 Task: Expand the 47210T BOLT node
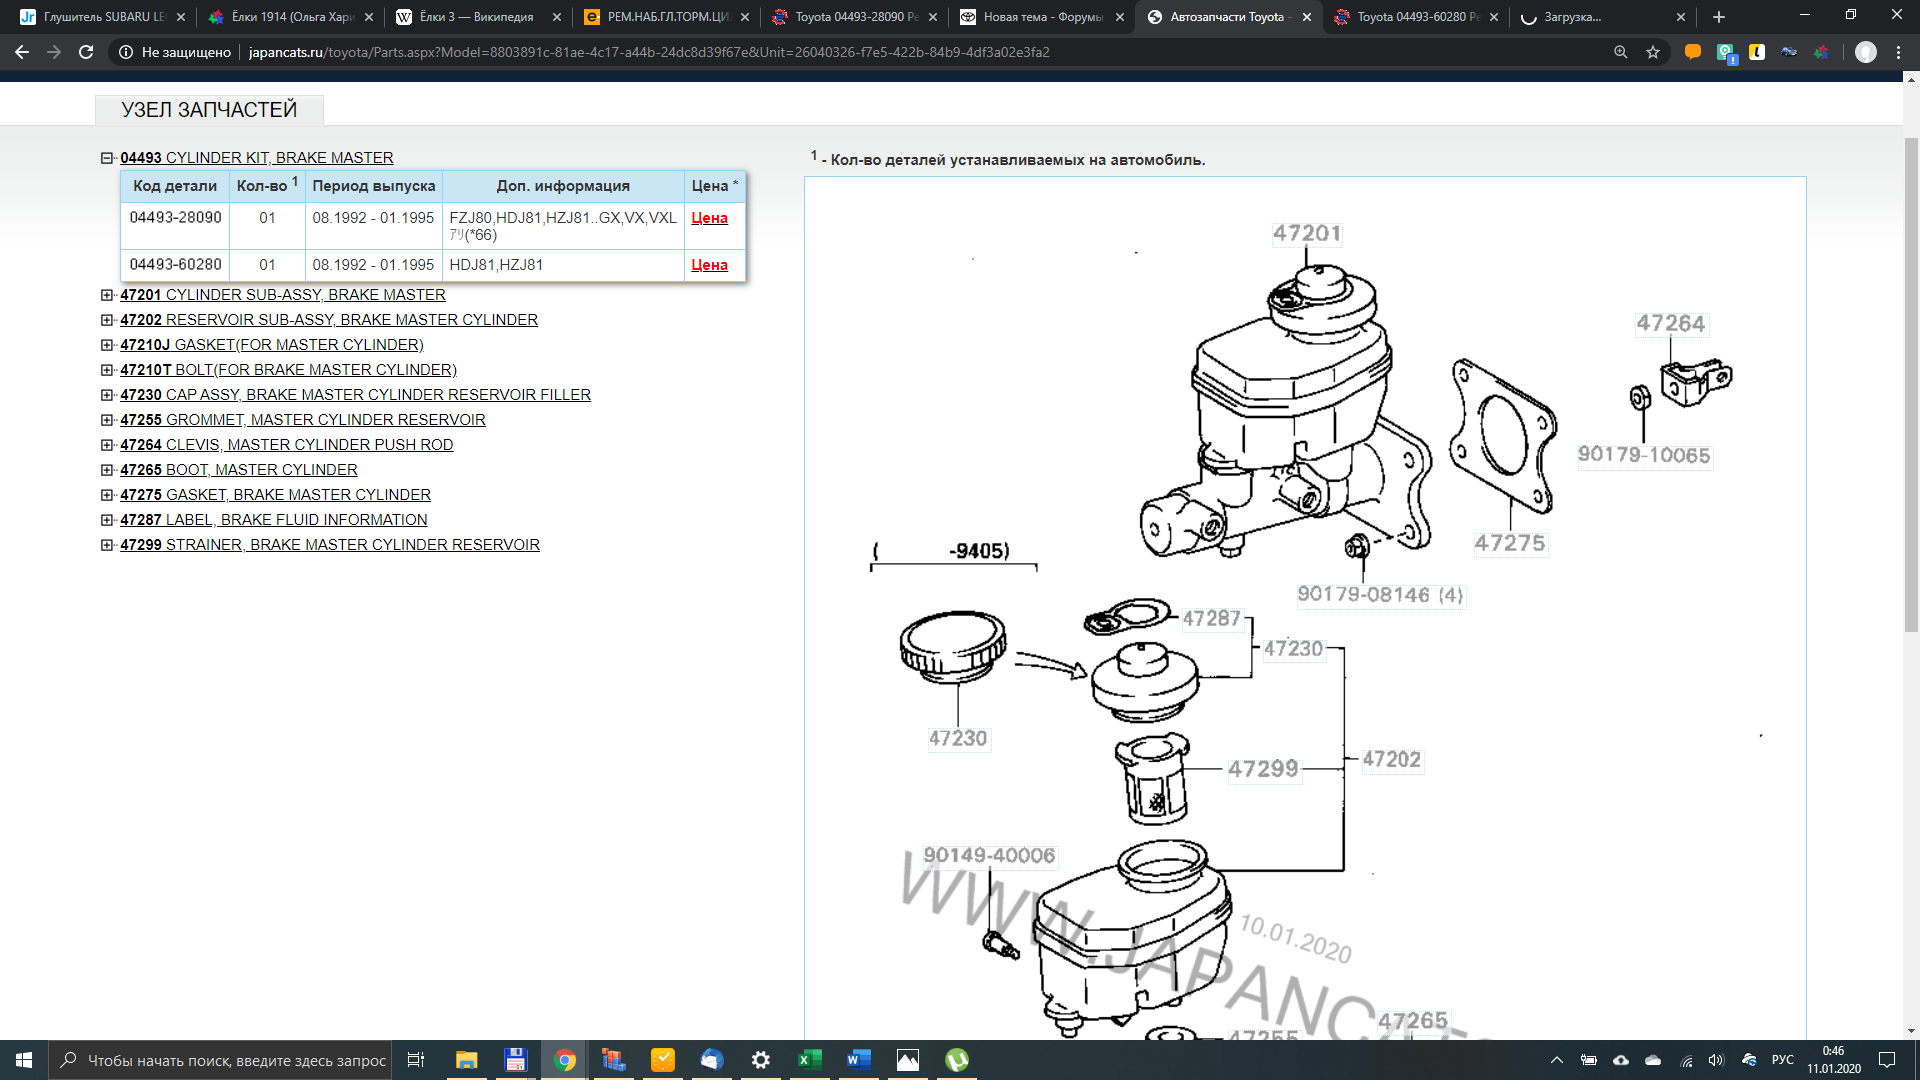pos(107,370)
